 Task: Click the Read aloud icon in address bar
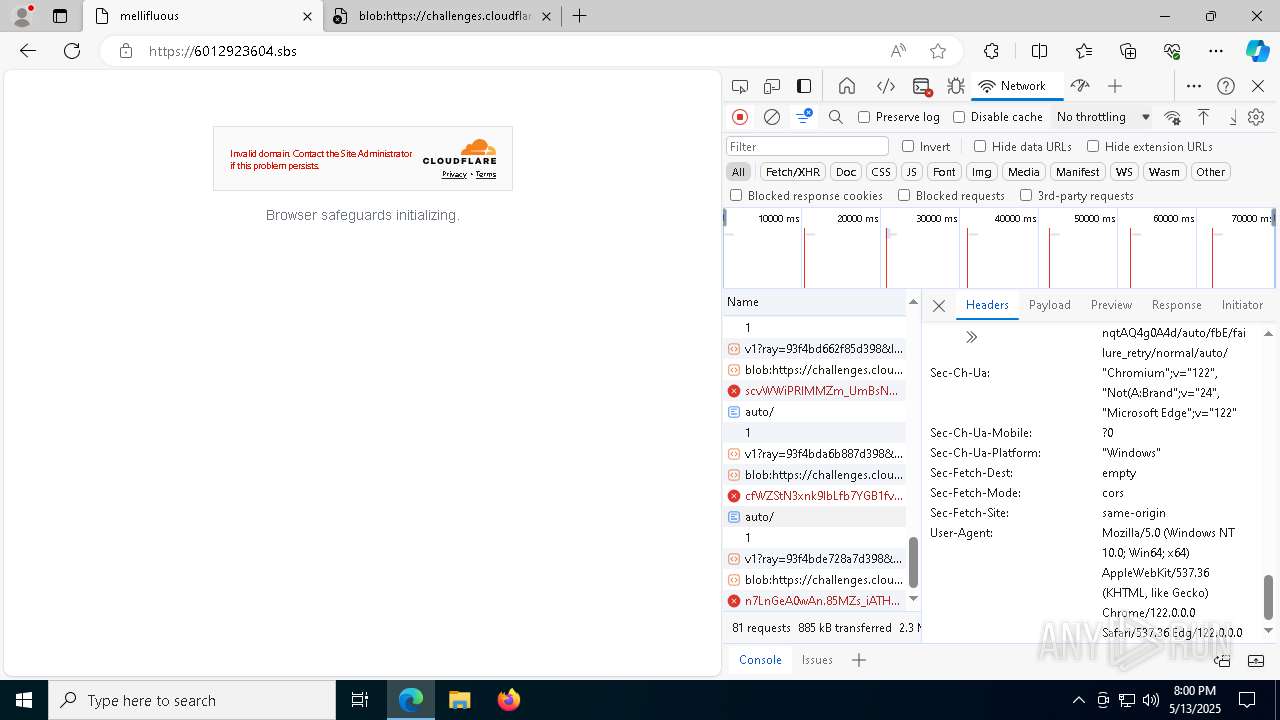tap(898, 51)
